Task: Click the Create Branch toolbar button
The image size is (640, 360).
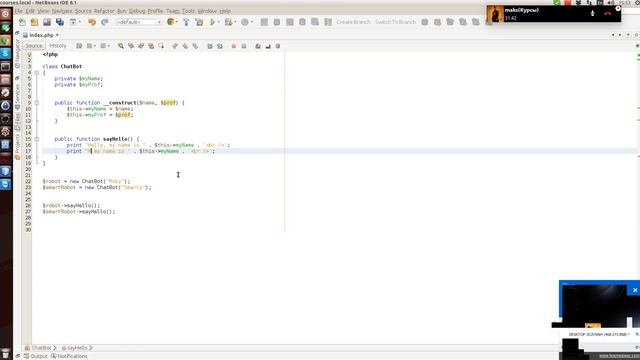Action: tap(353, 22)
